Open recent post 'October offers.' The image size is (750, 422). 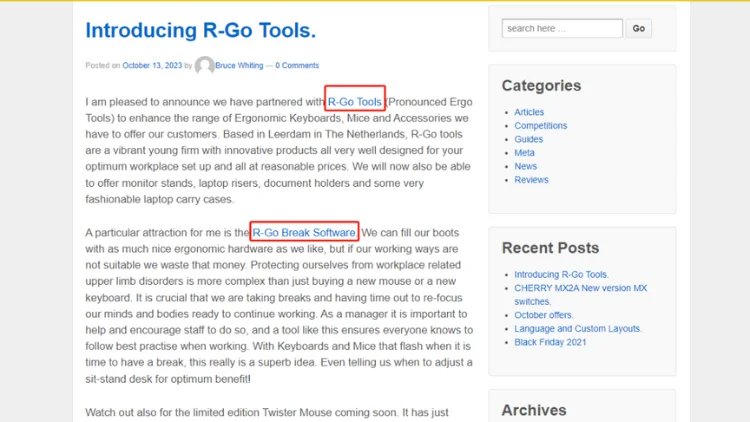point(544,315)
